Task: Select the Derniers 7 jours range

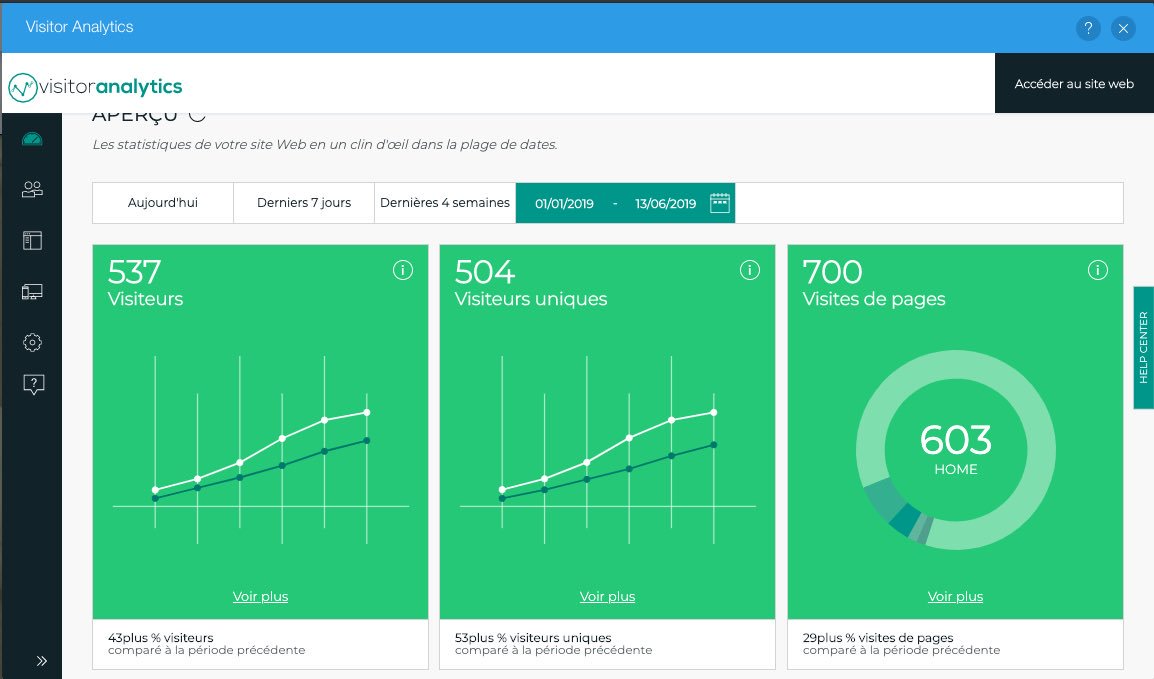Action: point(304,203)
